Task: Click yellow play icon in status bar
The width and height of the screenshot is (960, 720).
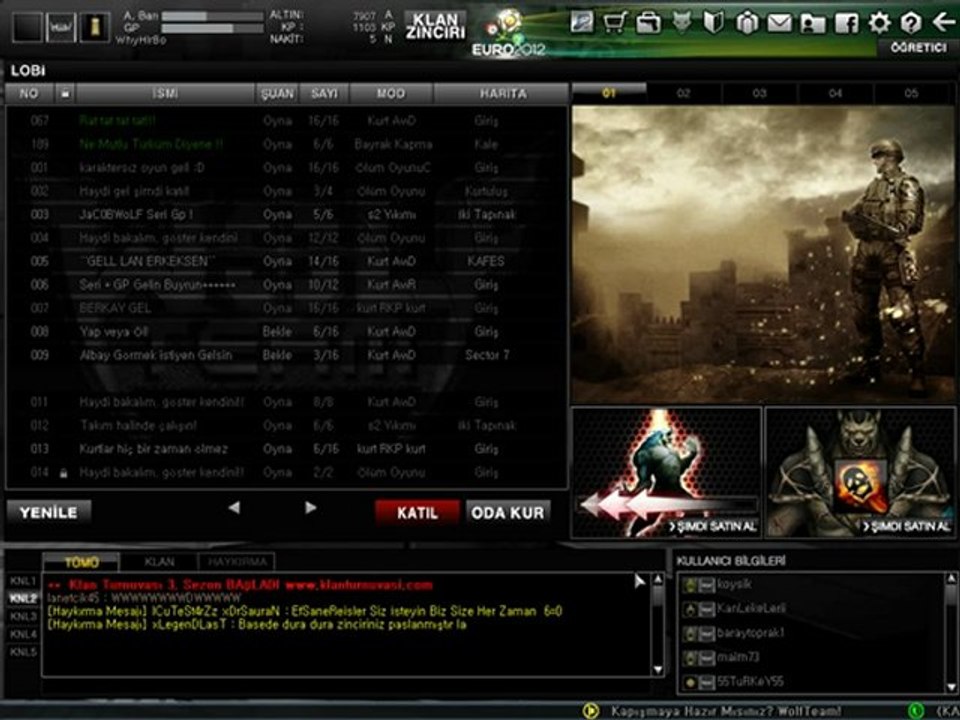Action: [591, 711]
